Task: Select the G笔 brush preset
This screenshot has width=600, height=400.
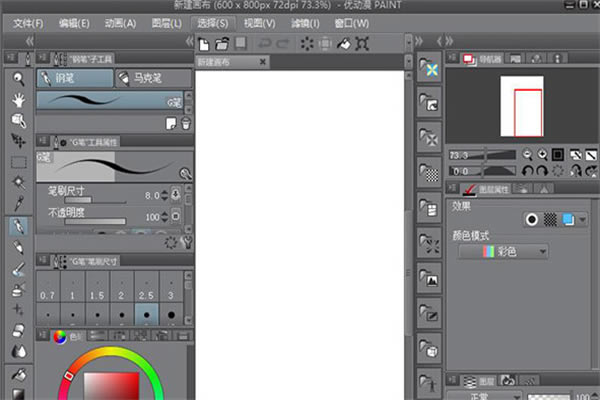Action: [x=110, y=100]
